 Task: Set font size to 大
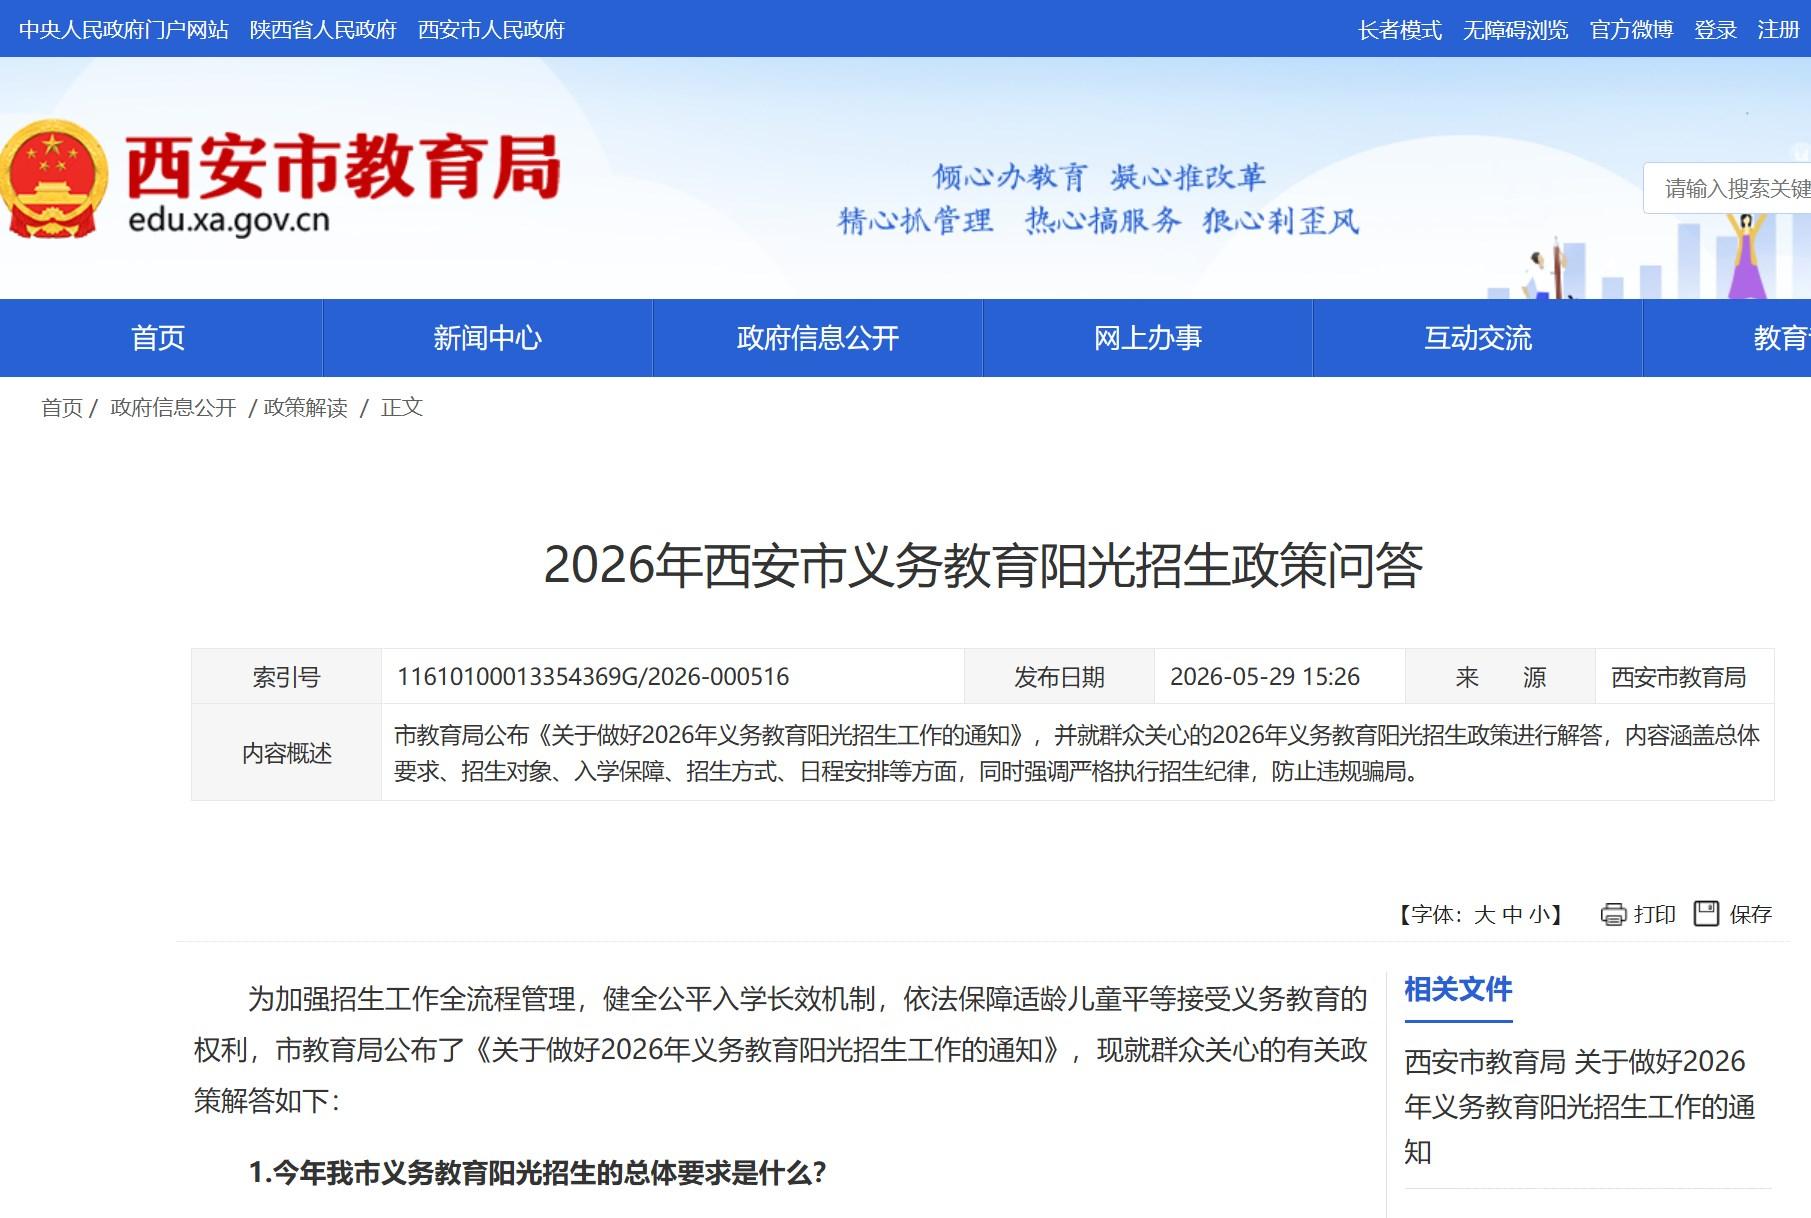click(1484, 914)
